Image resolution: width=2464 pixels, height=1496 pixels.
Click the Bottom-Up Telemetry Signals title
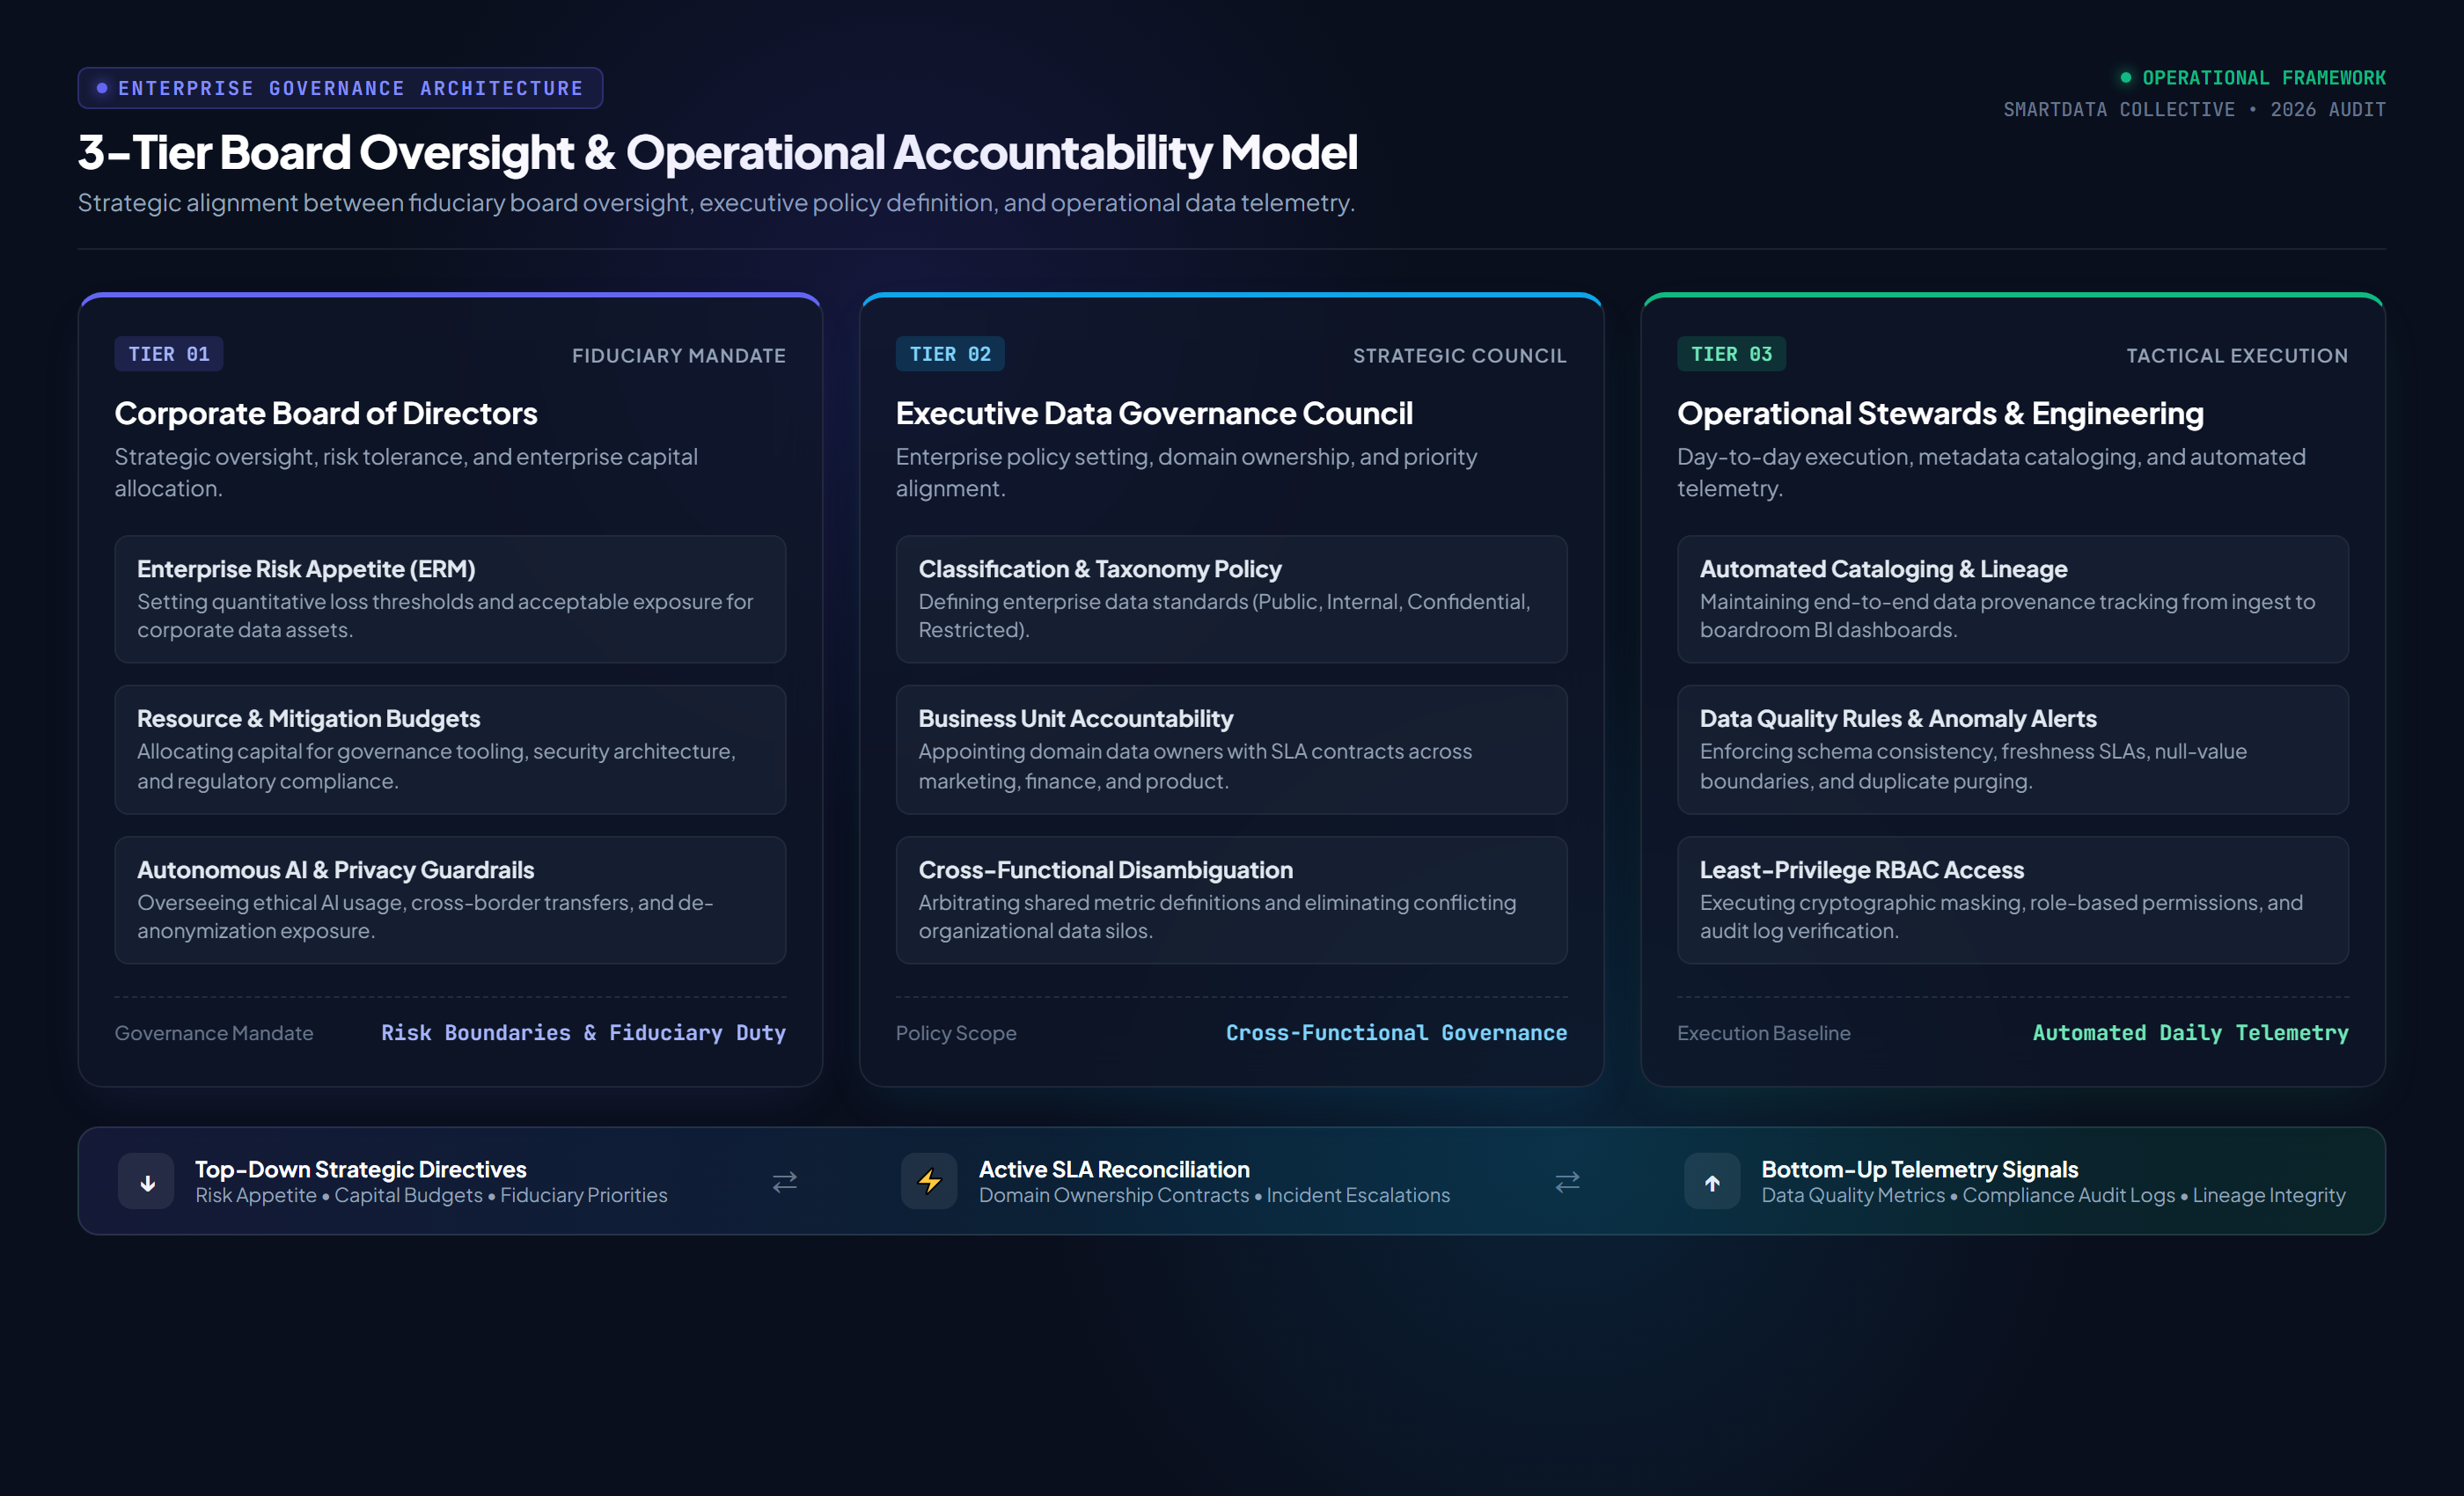pyautogui.click(x=1919, y=1169)
